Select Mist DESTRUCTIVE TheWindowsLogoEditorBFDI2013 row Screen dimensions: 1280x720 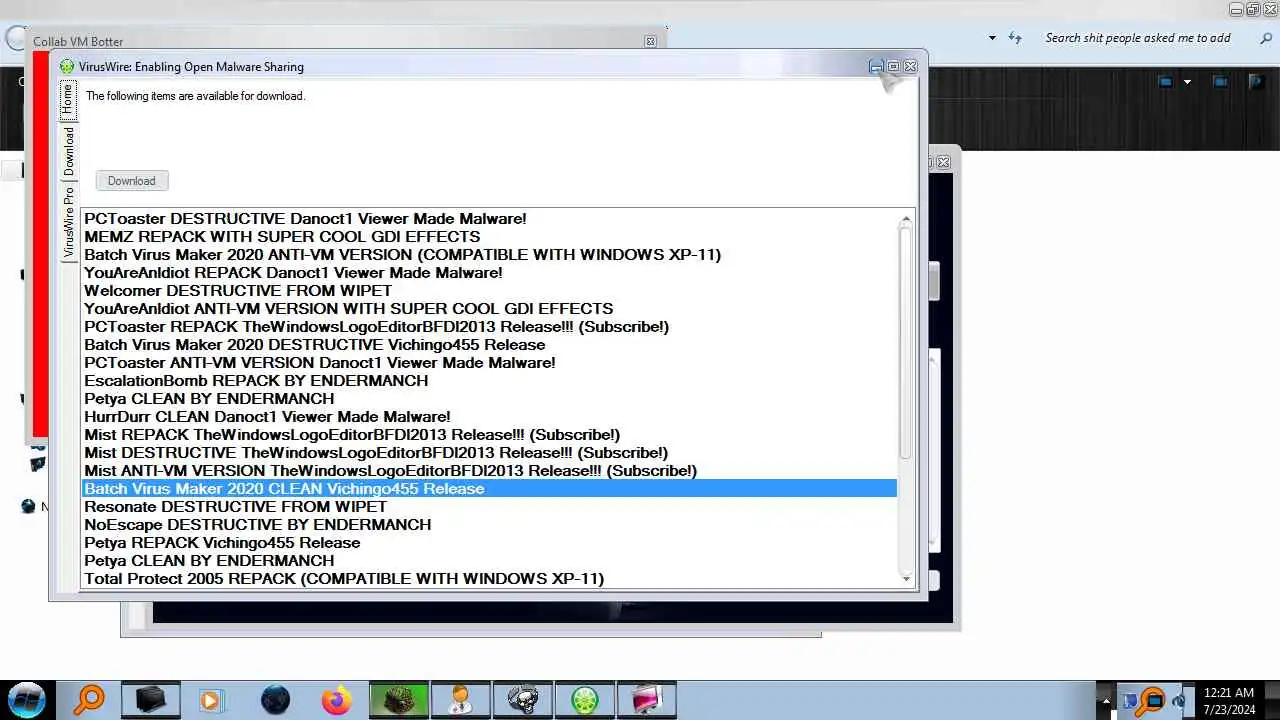490,453
